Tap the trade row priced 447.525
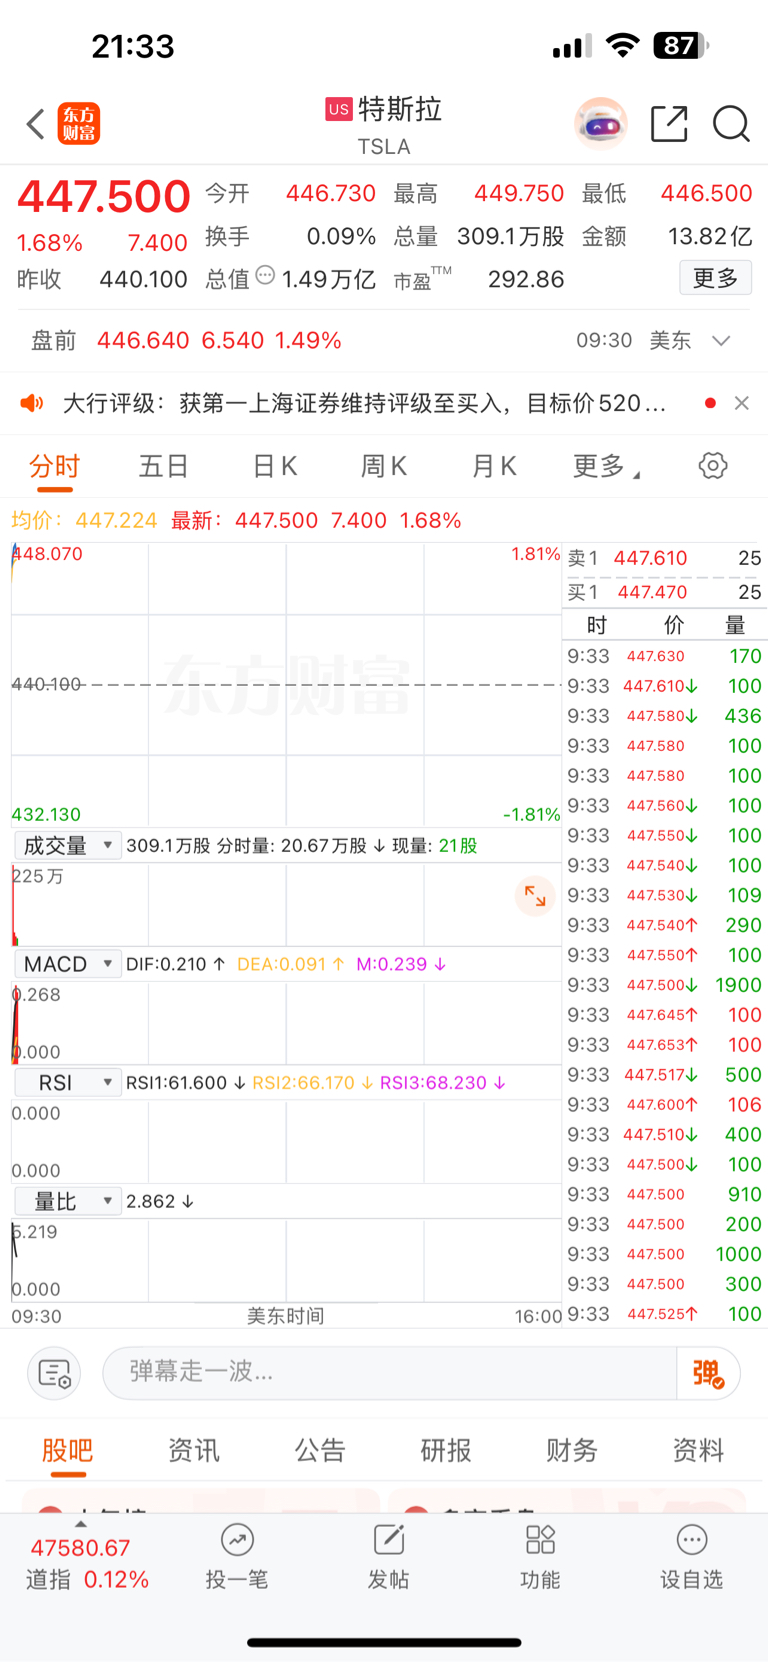Viewport: 768px width, 1662px height. click(x=665, y=1314)
